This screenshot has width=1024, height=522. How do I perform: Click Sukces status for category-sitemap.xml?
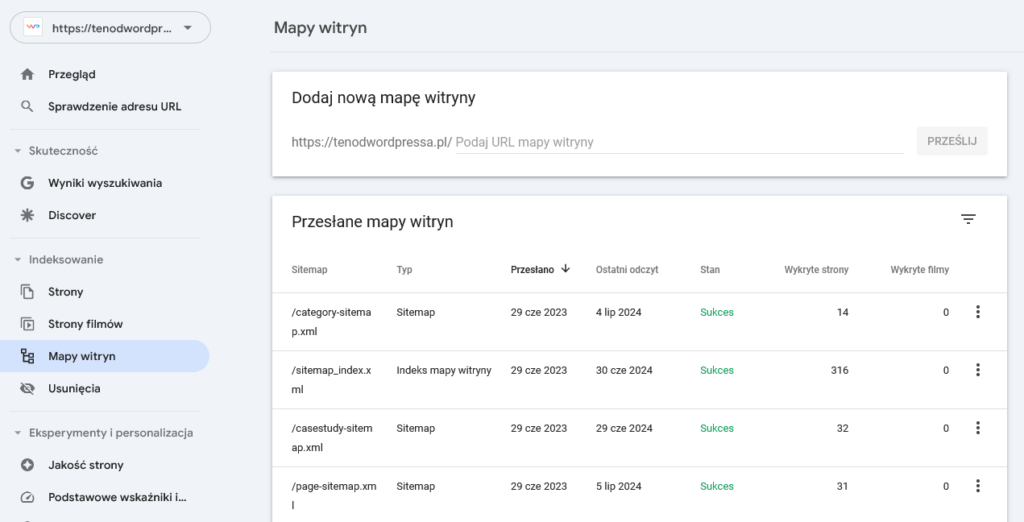(x=716, y=312)
